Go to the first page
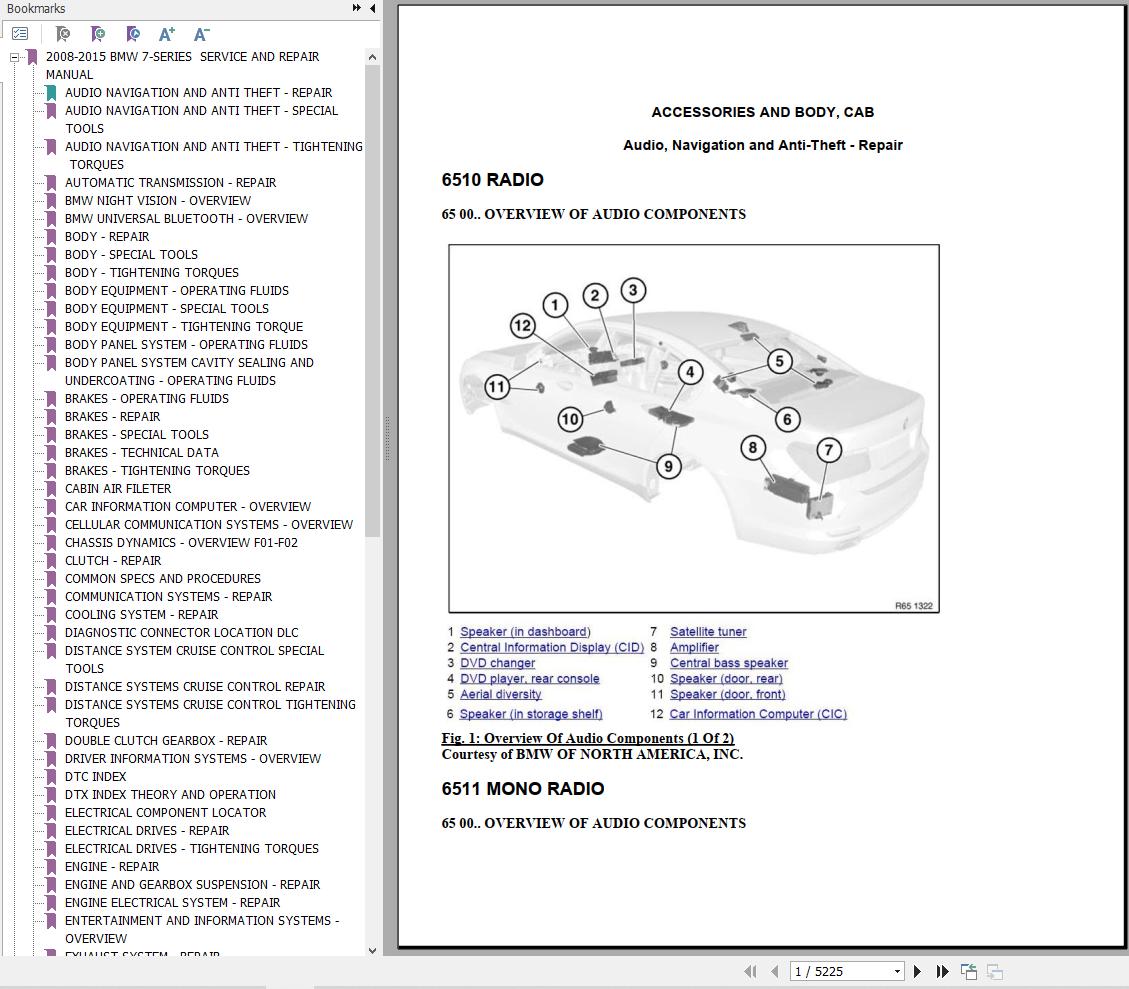The width and height of the screenshot is (1129, 989). 750,971
